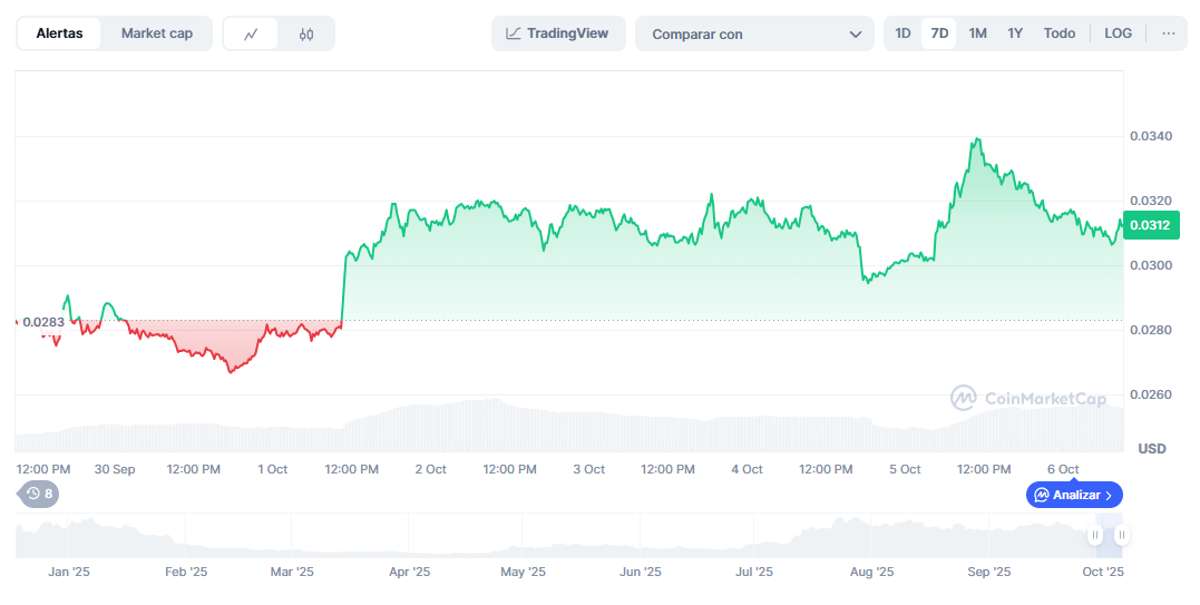Click Jun '25 on overview timeline
1200x605 pixels.
click(x=641, y=572)
